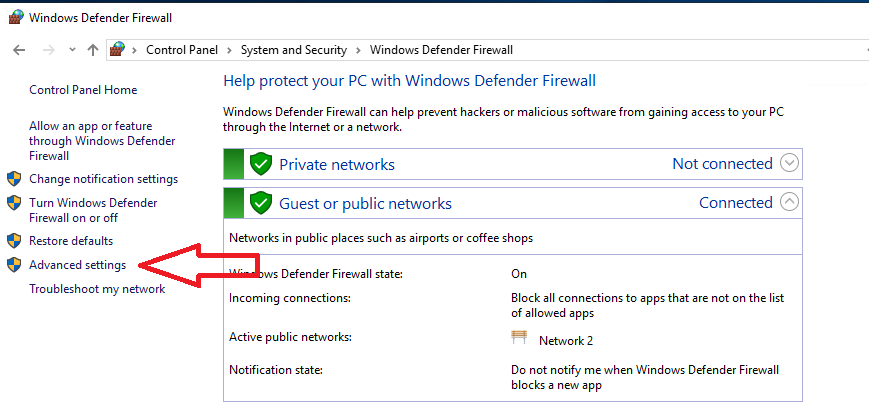Open Allow an app or feature link
Viewport: 869px width, 413px height.
[102, 141]
